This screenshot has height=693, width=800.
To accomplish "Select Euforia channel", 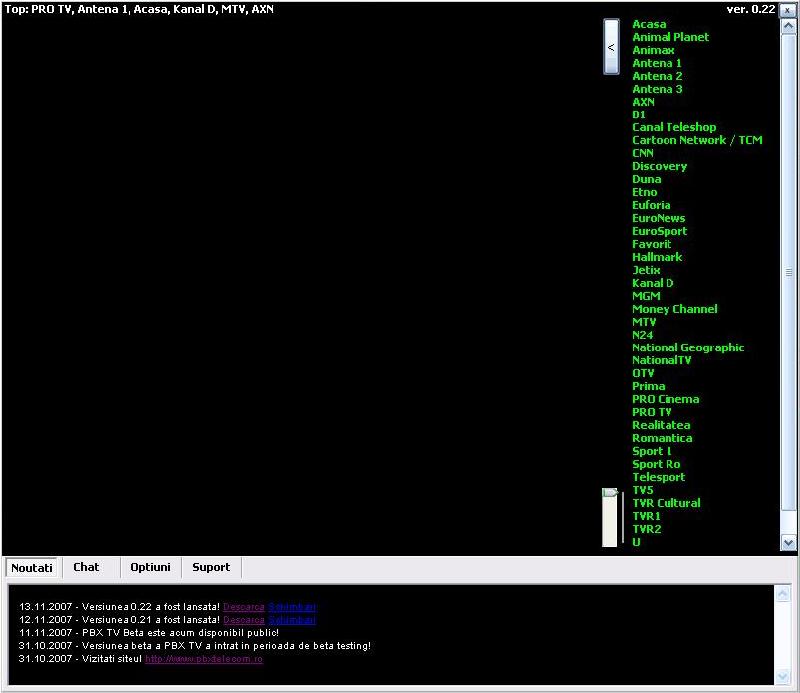I will coord(651,205).
